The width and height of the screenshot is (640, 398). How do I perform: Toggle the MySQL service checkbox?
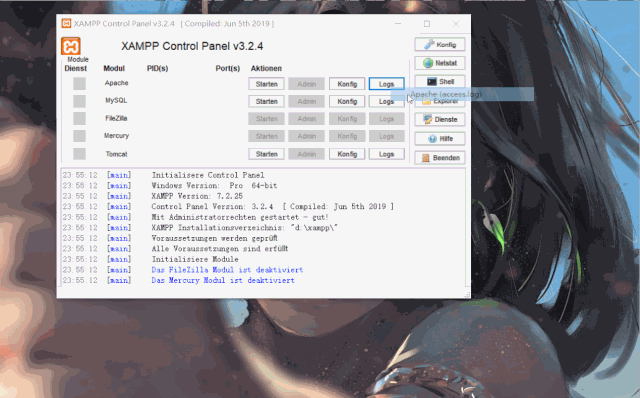pyautogui.click(x=79, y=101)
